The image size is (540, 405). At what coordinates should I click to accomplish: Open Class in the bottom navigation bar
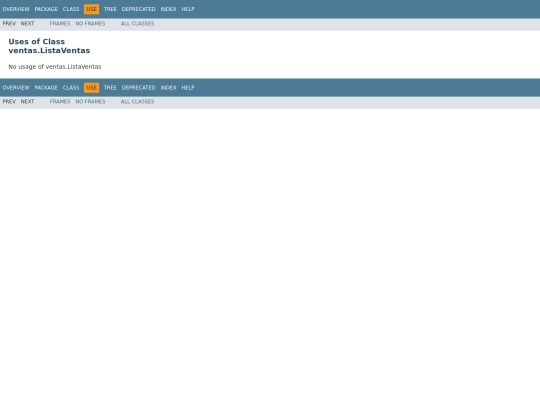[71, 88]
